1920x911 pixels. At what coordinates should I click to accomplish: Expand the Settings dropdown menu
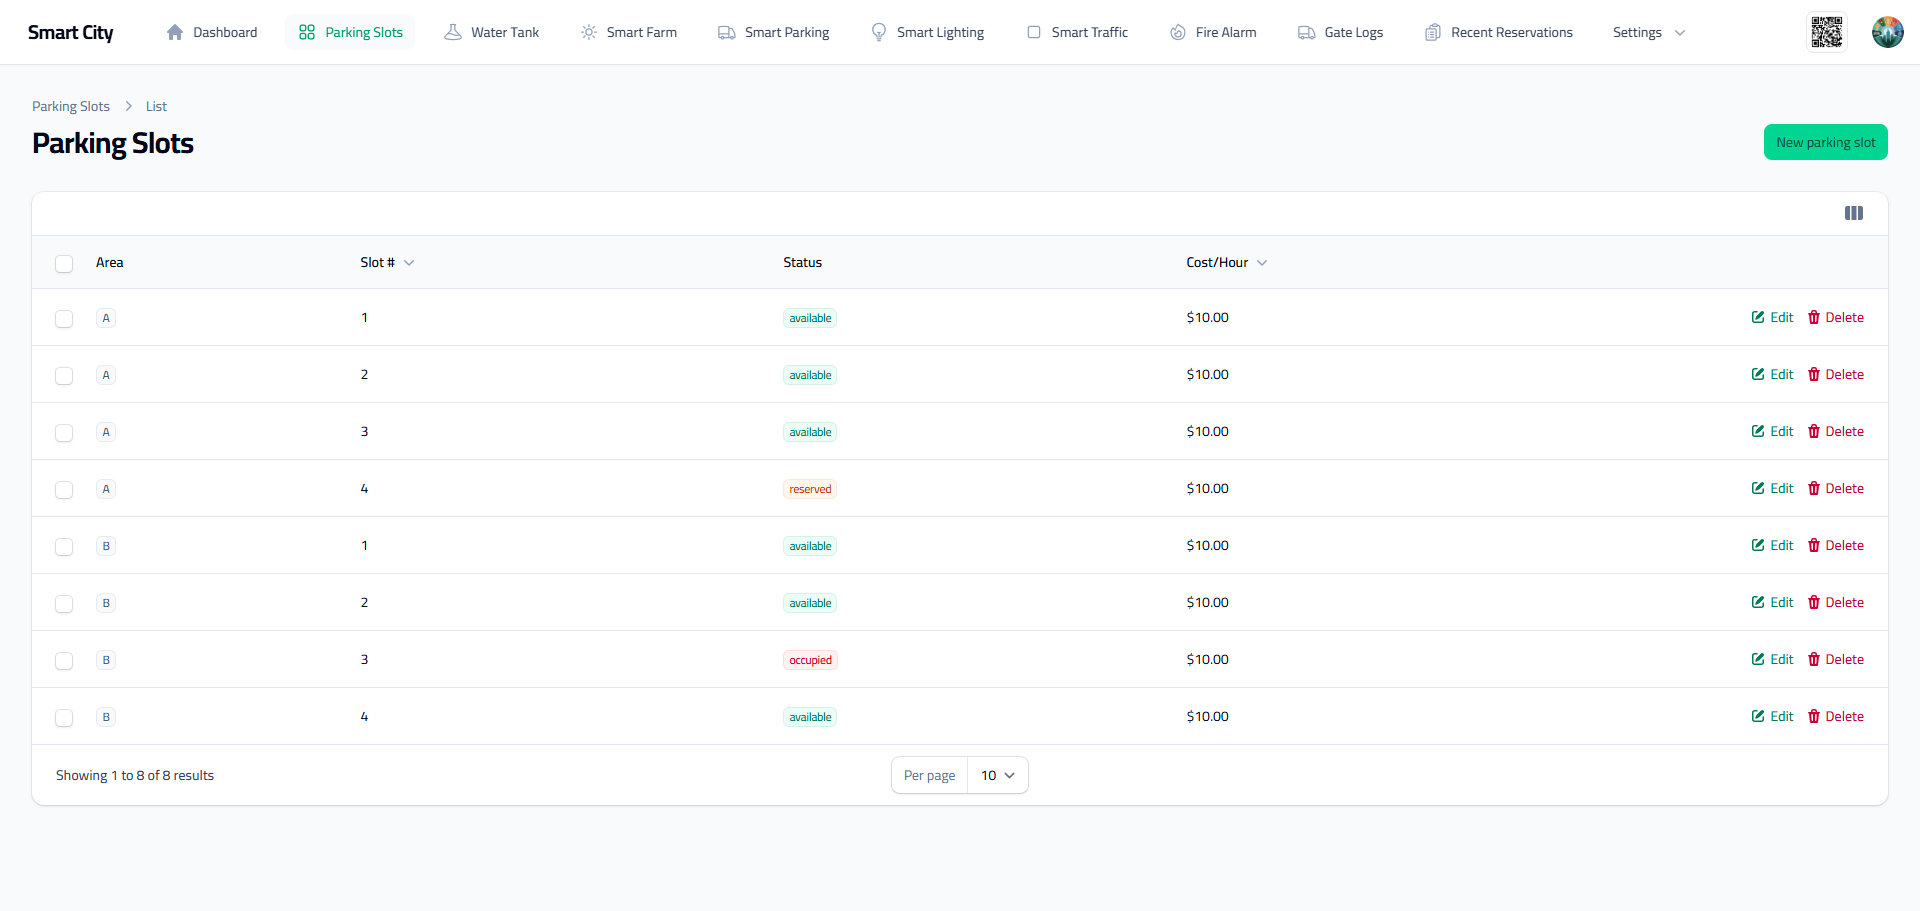[1649, 32]
